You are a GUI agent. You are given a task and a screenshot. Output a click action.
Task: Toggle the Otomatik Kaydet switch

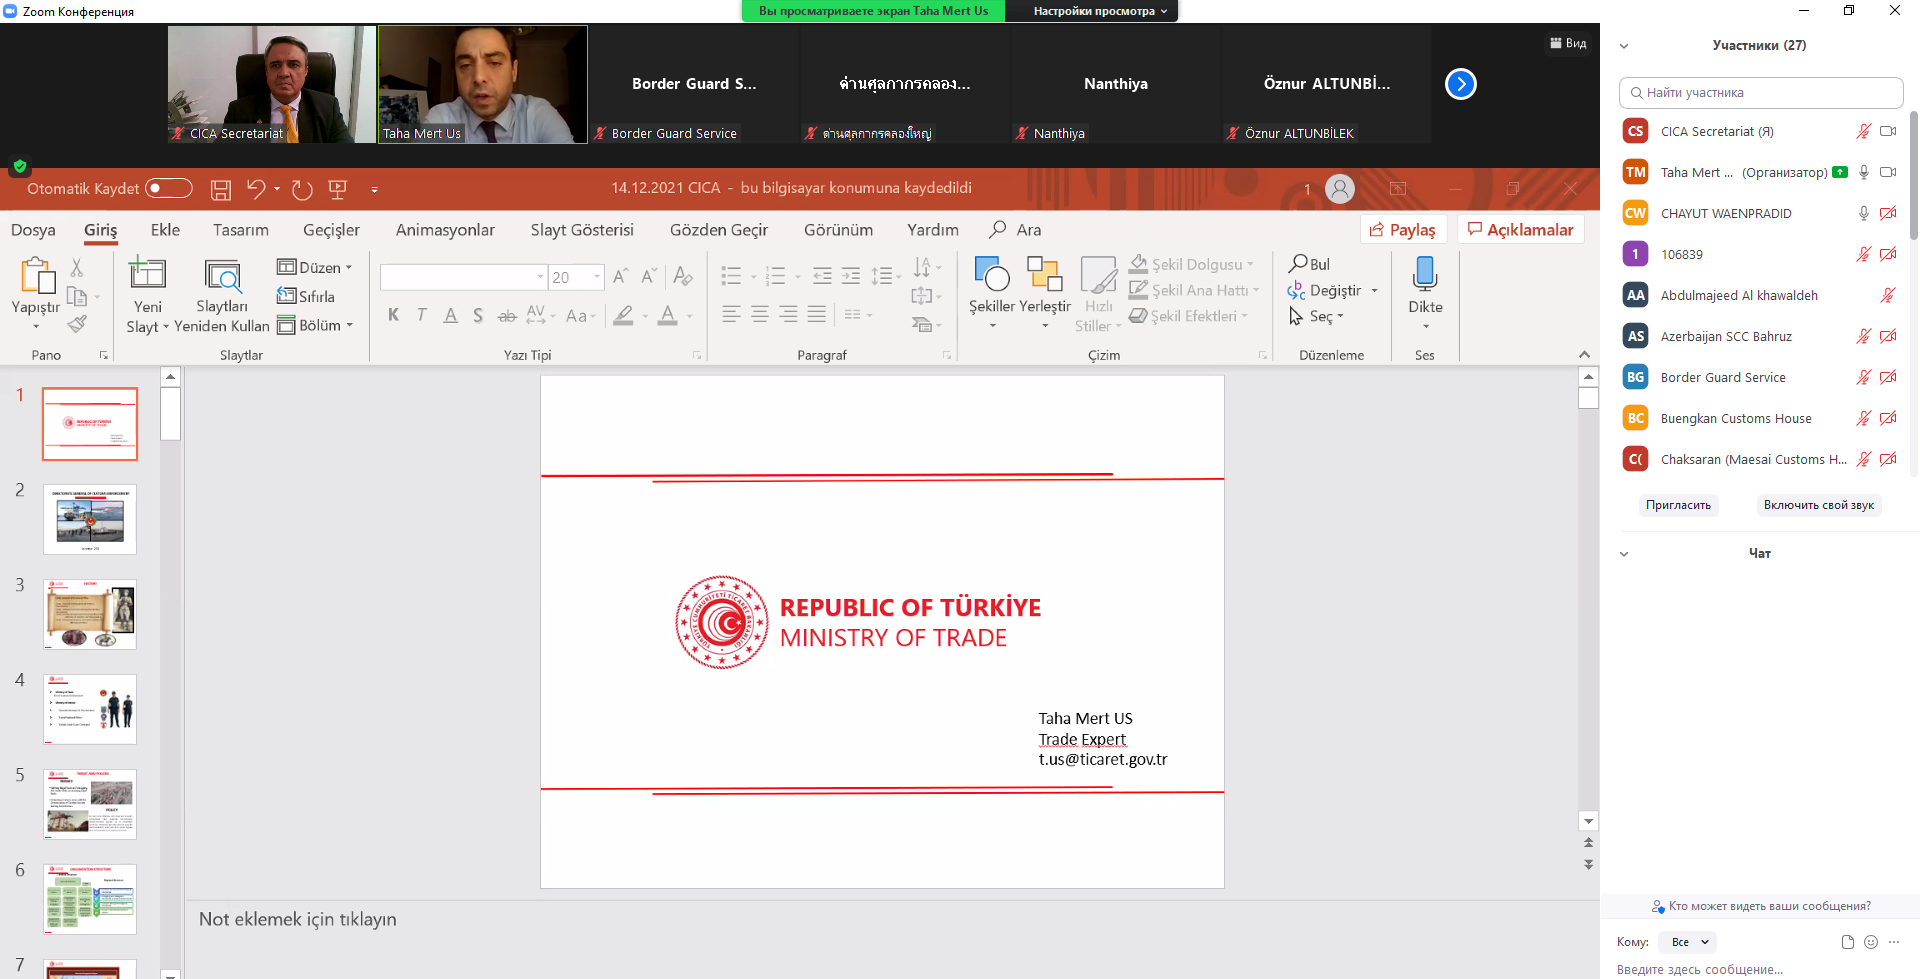point(168,189)
